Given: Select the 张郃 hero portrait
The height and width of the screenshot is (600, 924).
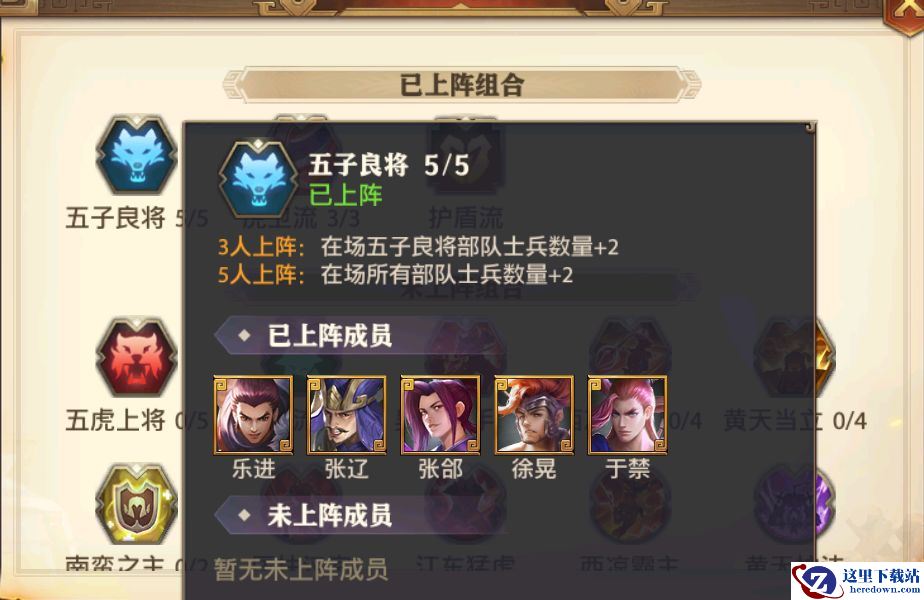Looking at the screenshot, I should coord(441,415).
